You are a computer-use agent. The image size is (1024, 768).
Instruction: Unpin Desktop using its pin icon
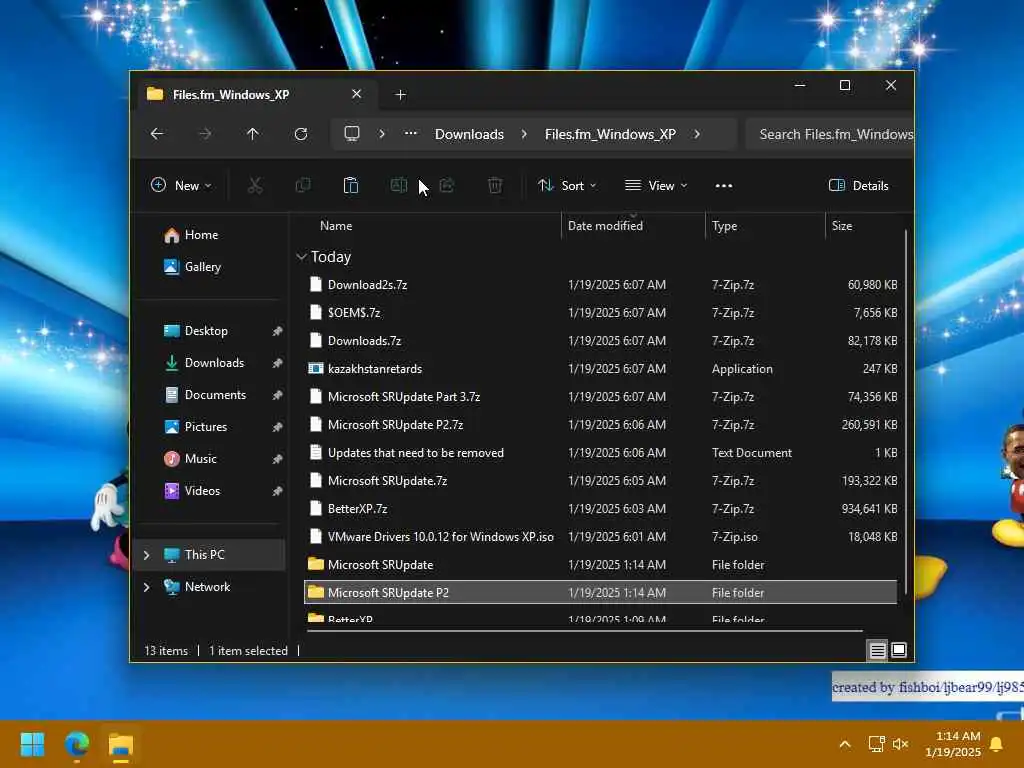[278, 331]
